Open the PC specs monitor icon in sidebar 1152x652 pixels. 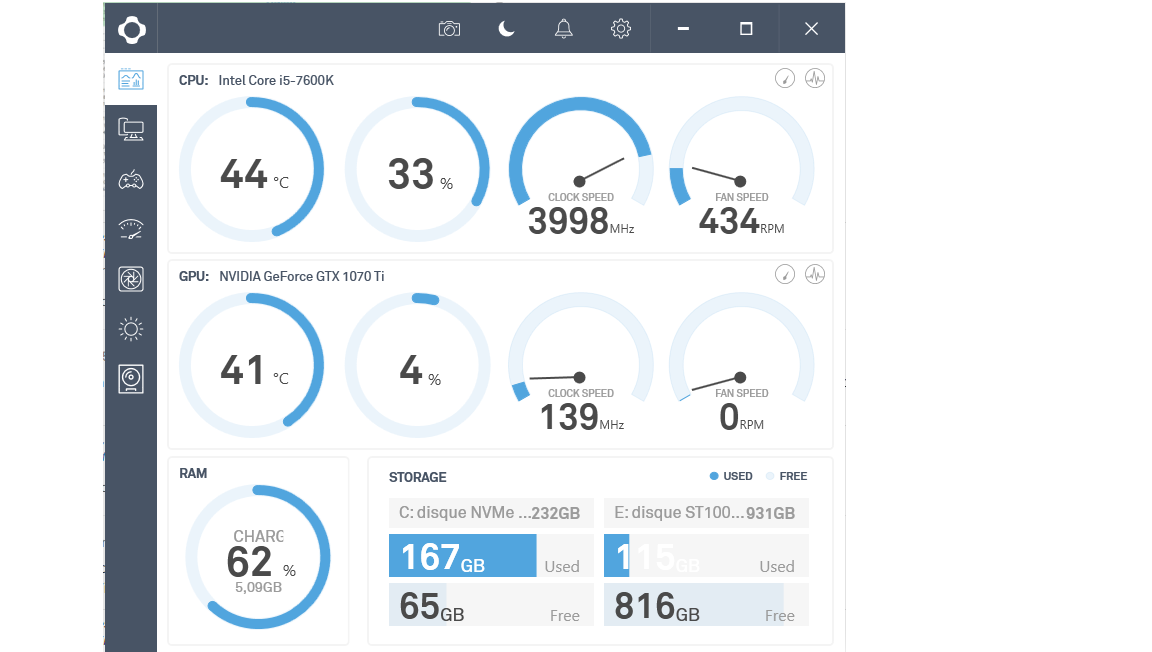click(131, 129)
